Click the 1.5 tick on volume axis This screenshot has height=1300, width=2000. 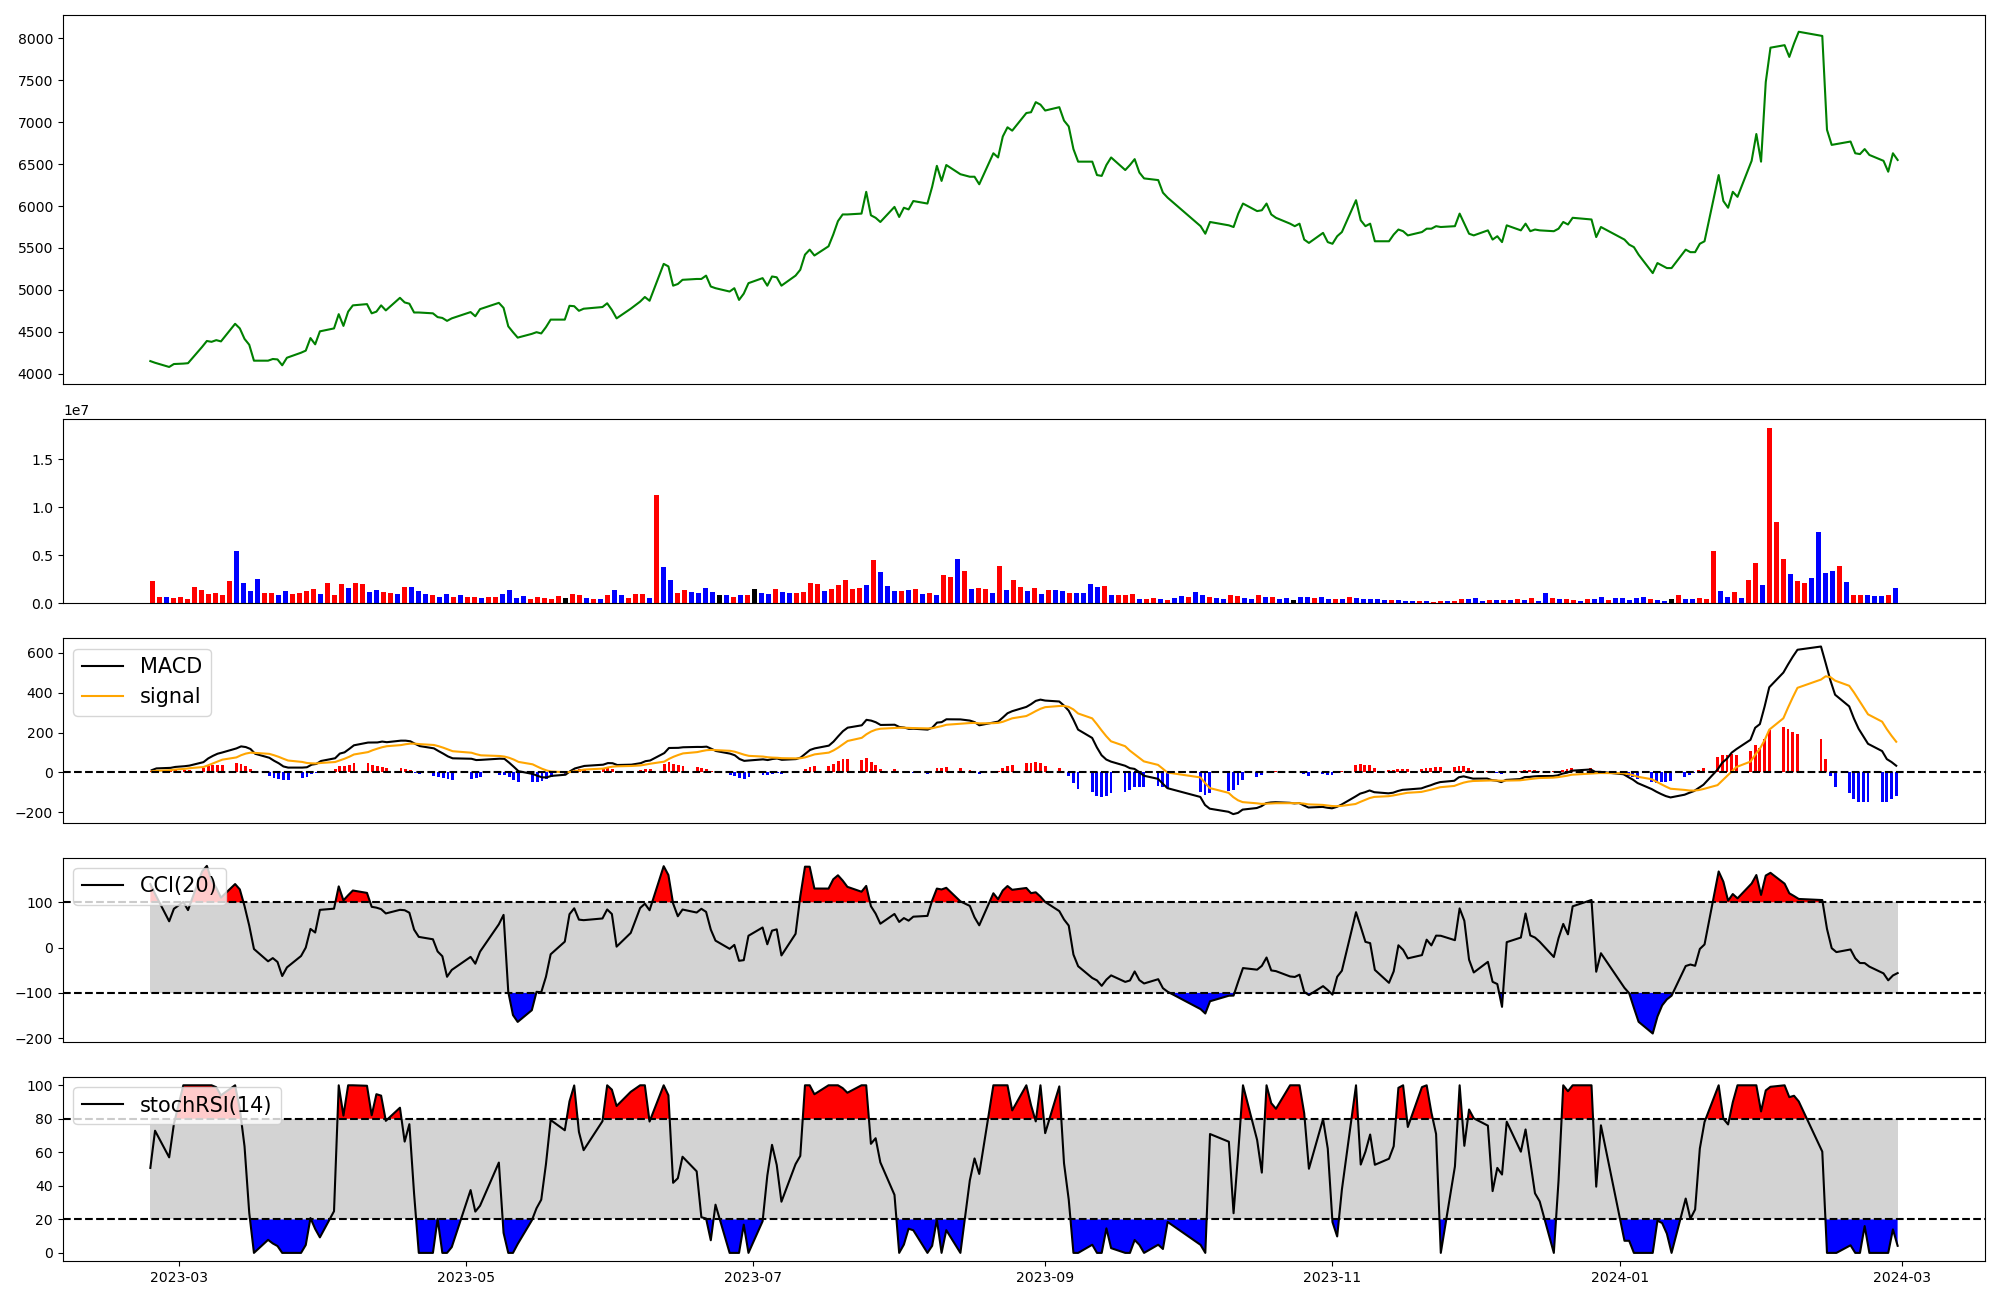tap(43, 460)
